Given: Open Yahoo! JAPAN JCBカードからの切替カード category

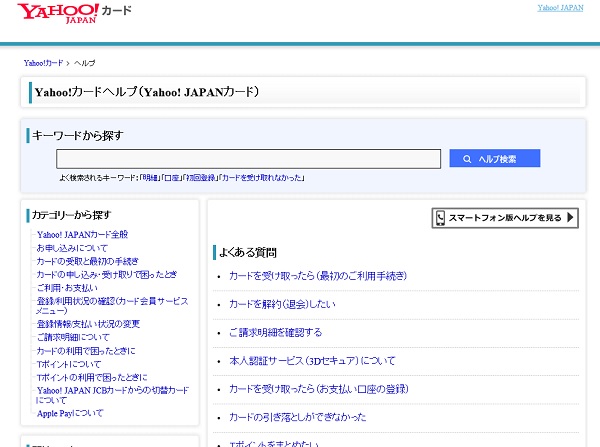Looking at the screenshot, I should 112,395.
